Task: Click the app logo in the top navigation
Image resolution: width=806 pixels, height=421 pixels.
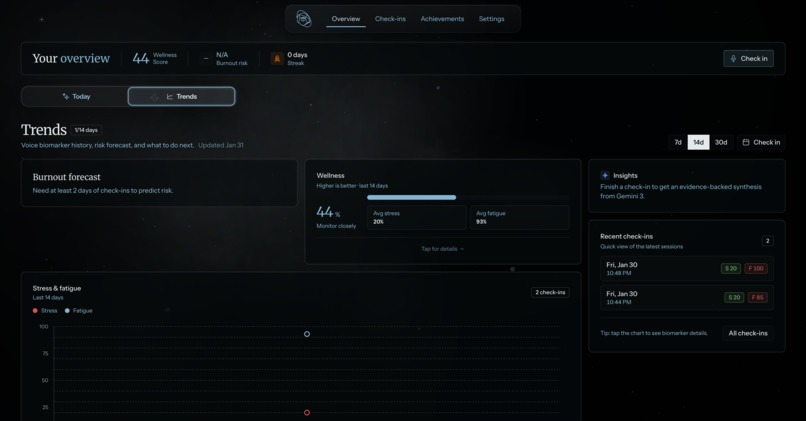Action: (x=304, y=19)
